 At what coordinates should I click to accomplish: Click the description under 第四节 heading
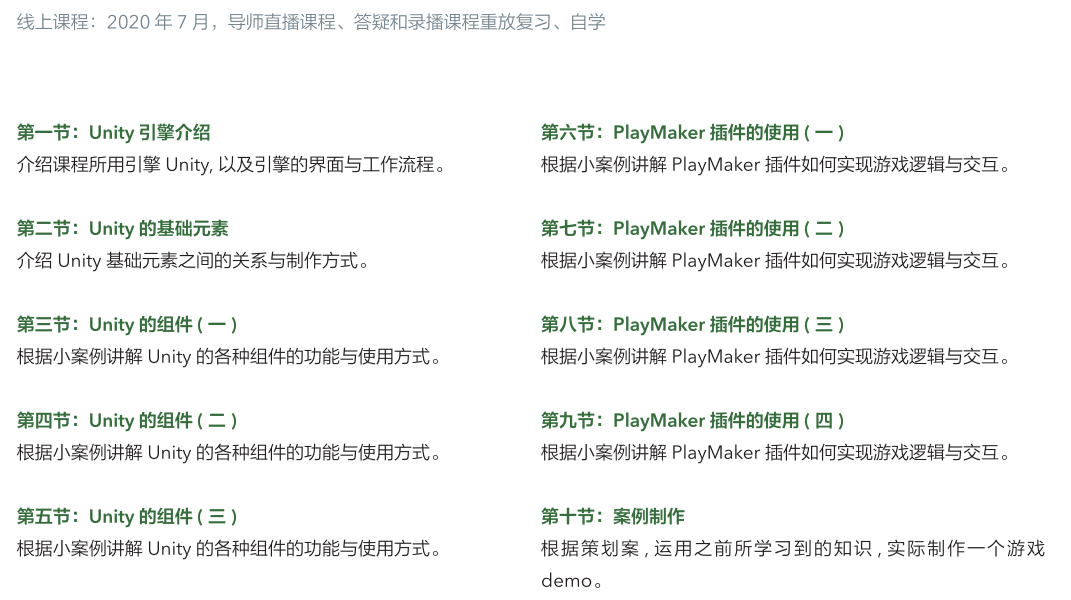point(229,452)
